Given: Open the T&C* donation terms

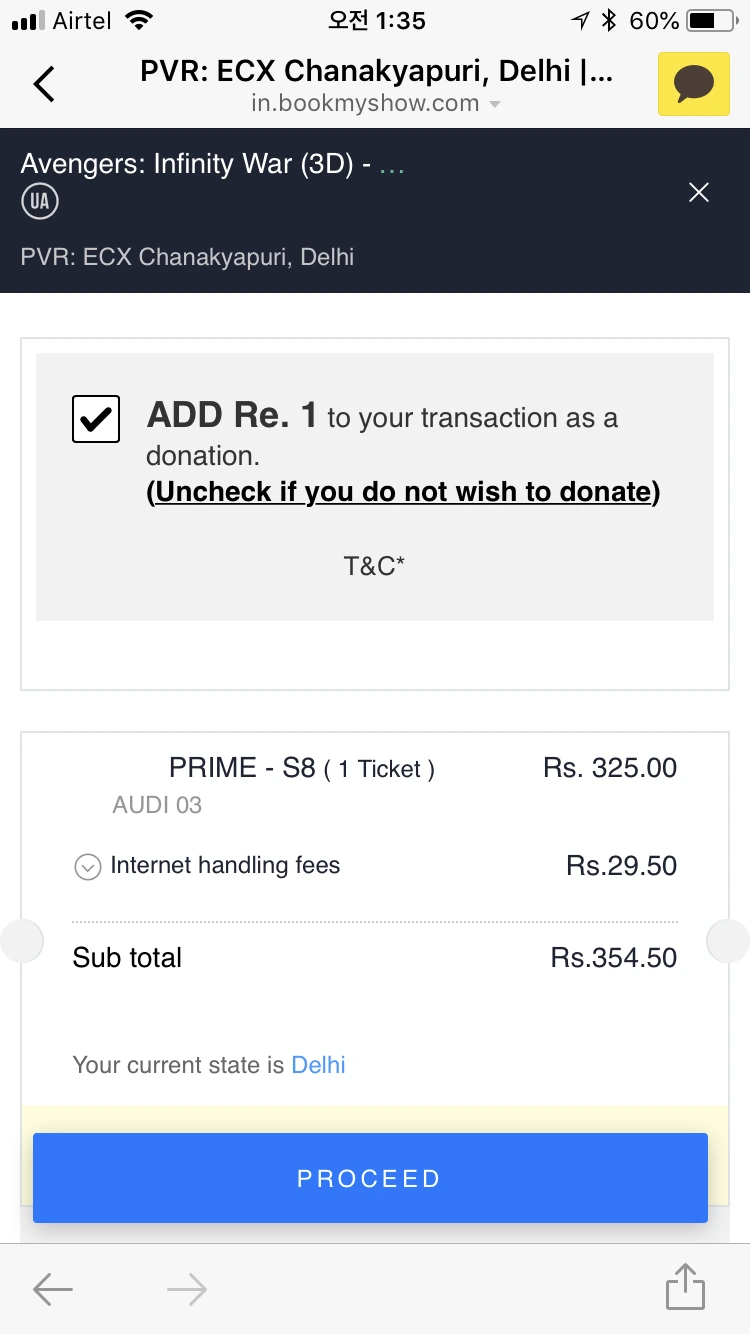Looking at the screenshot, I should [374, 566].
